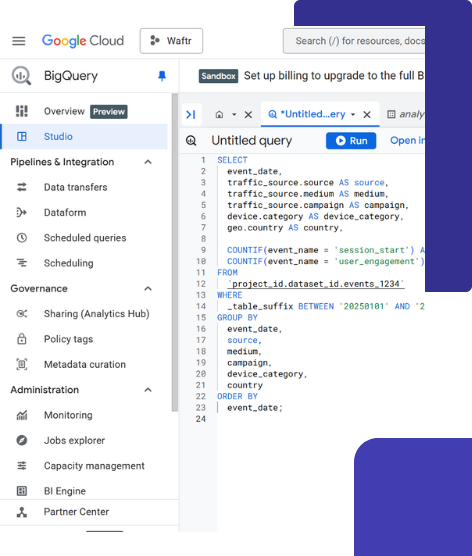This screenshot has width=472, height=556.
Task: Close the home tab
Action: click(x=248, y=115)
